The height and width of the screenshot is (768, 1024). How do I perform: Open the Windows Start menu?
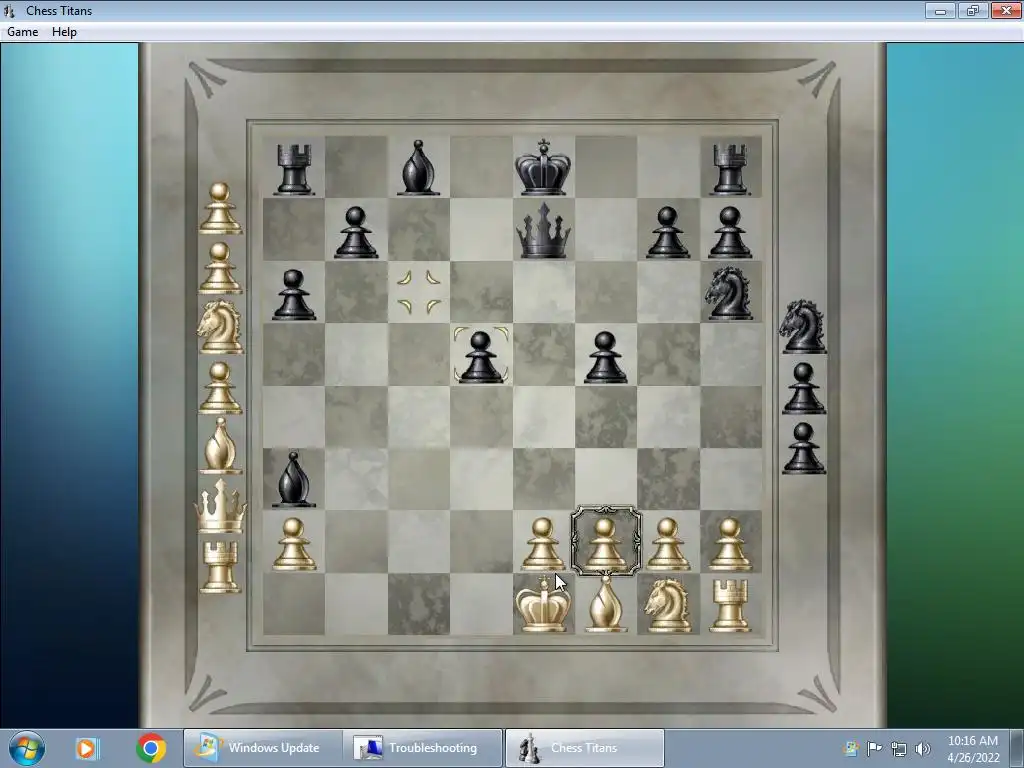point(27,748)
